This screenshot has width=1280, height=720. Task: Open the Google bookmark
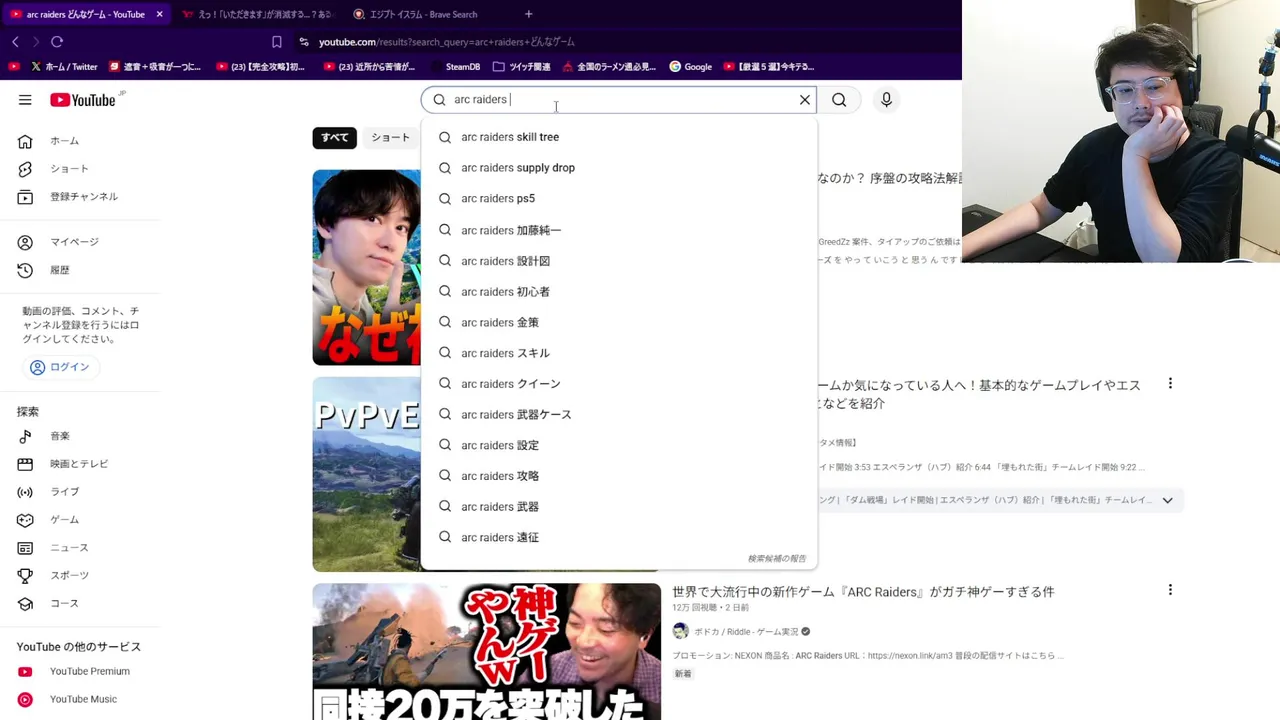[x=691, y=67]
